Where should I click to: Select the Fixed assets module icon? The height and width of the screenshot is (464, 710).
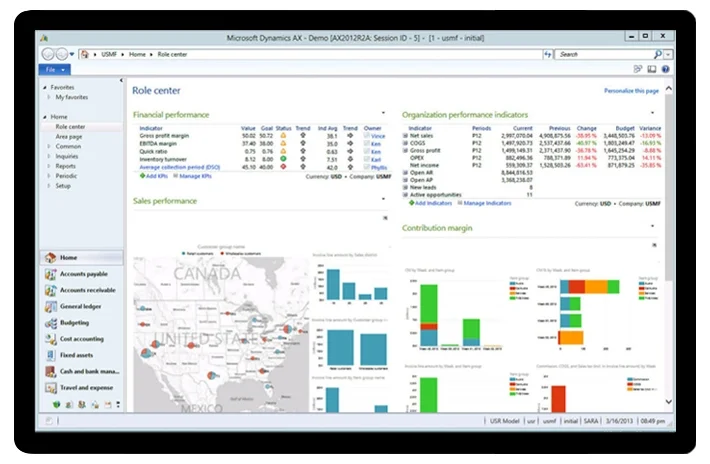click(x=50, y=355)
